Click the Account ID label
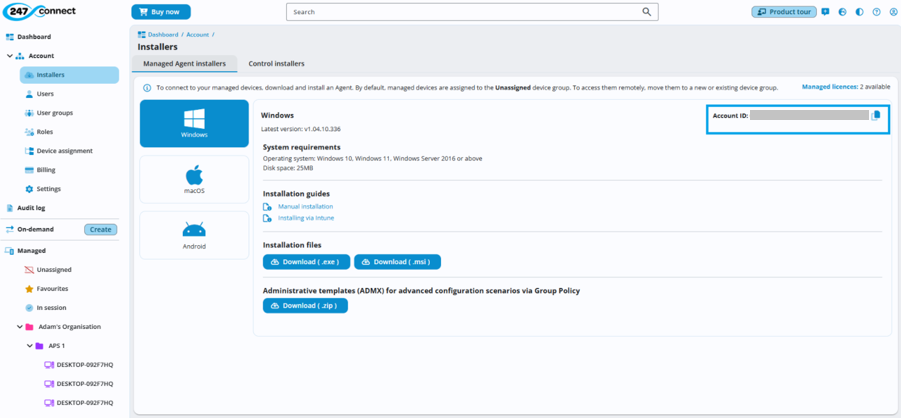The image size is (901, 418). tap(730, 116)
